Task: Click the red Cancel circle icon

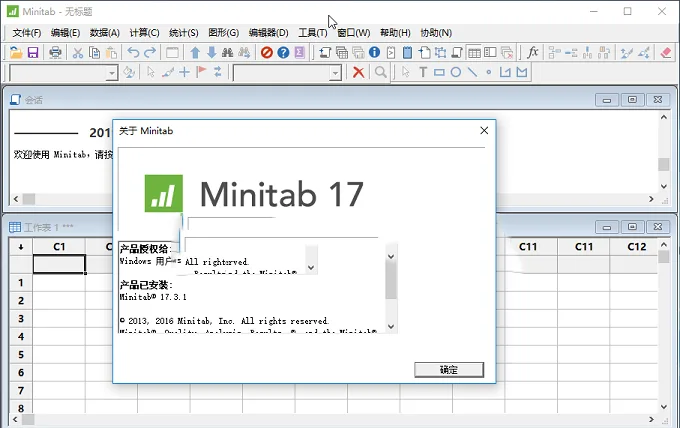Action: pyautogui.click(x=267, y=52)
